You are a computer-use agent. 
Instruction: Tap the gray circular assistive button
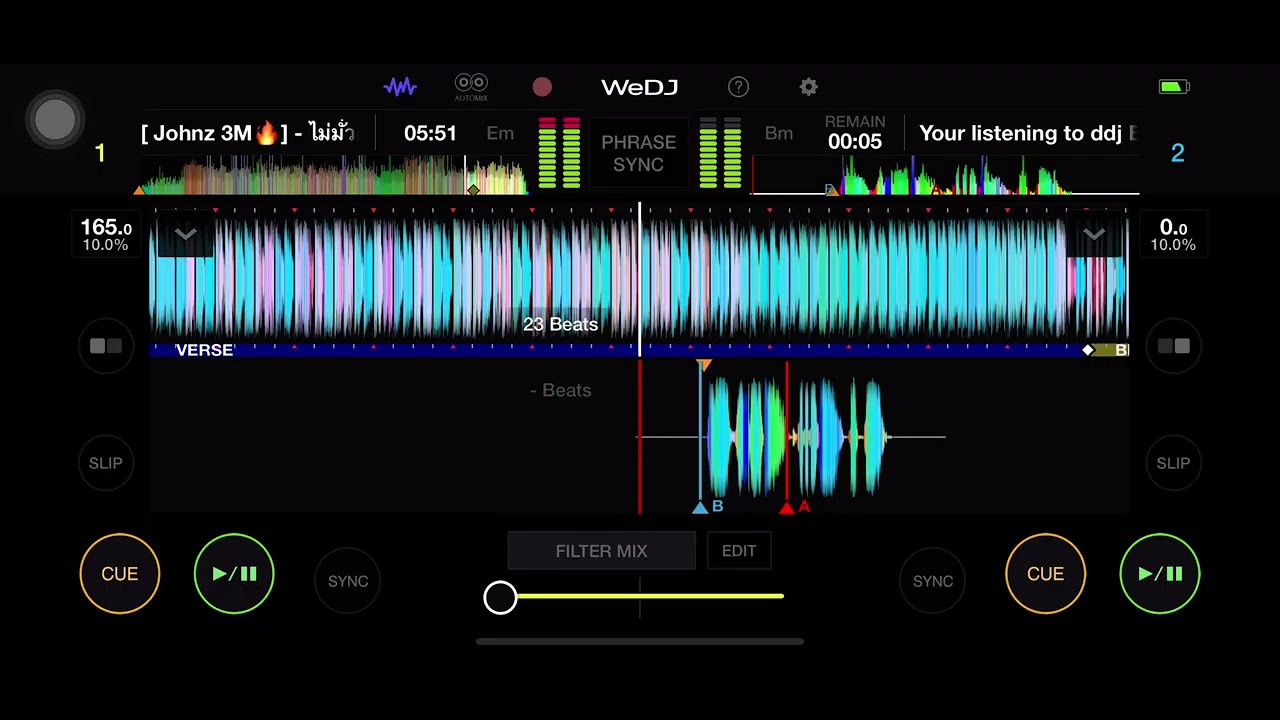(x=55, y=120)
